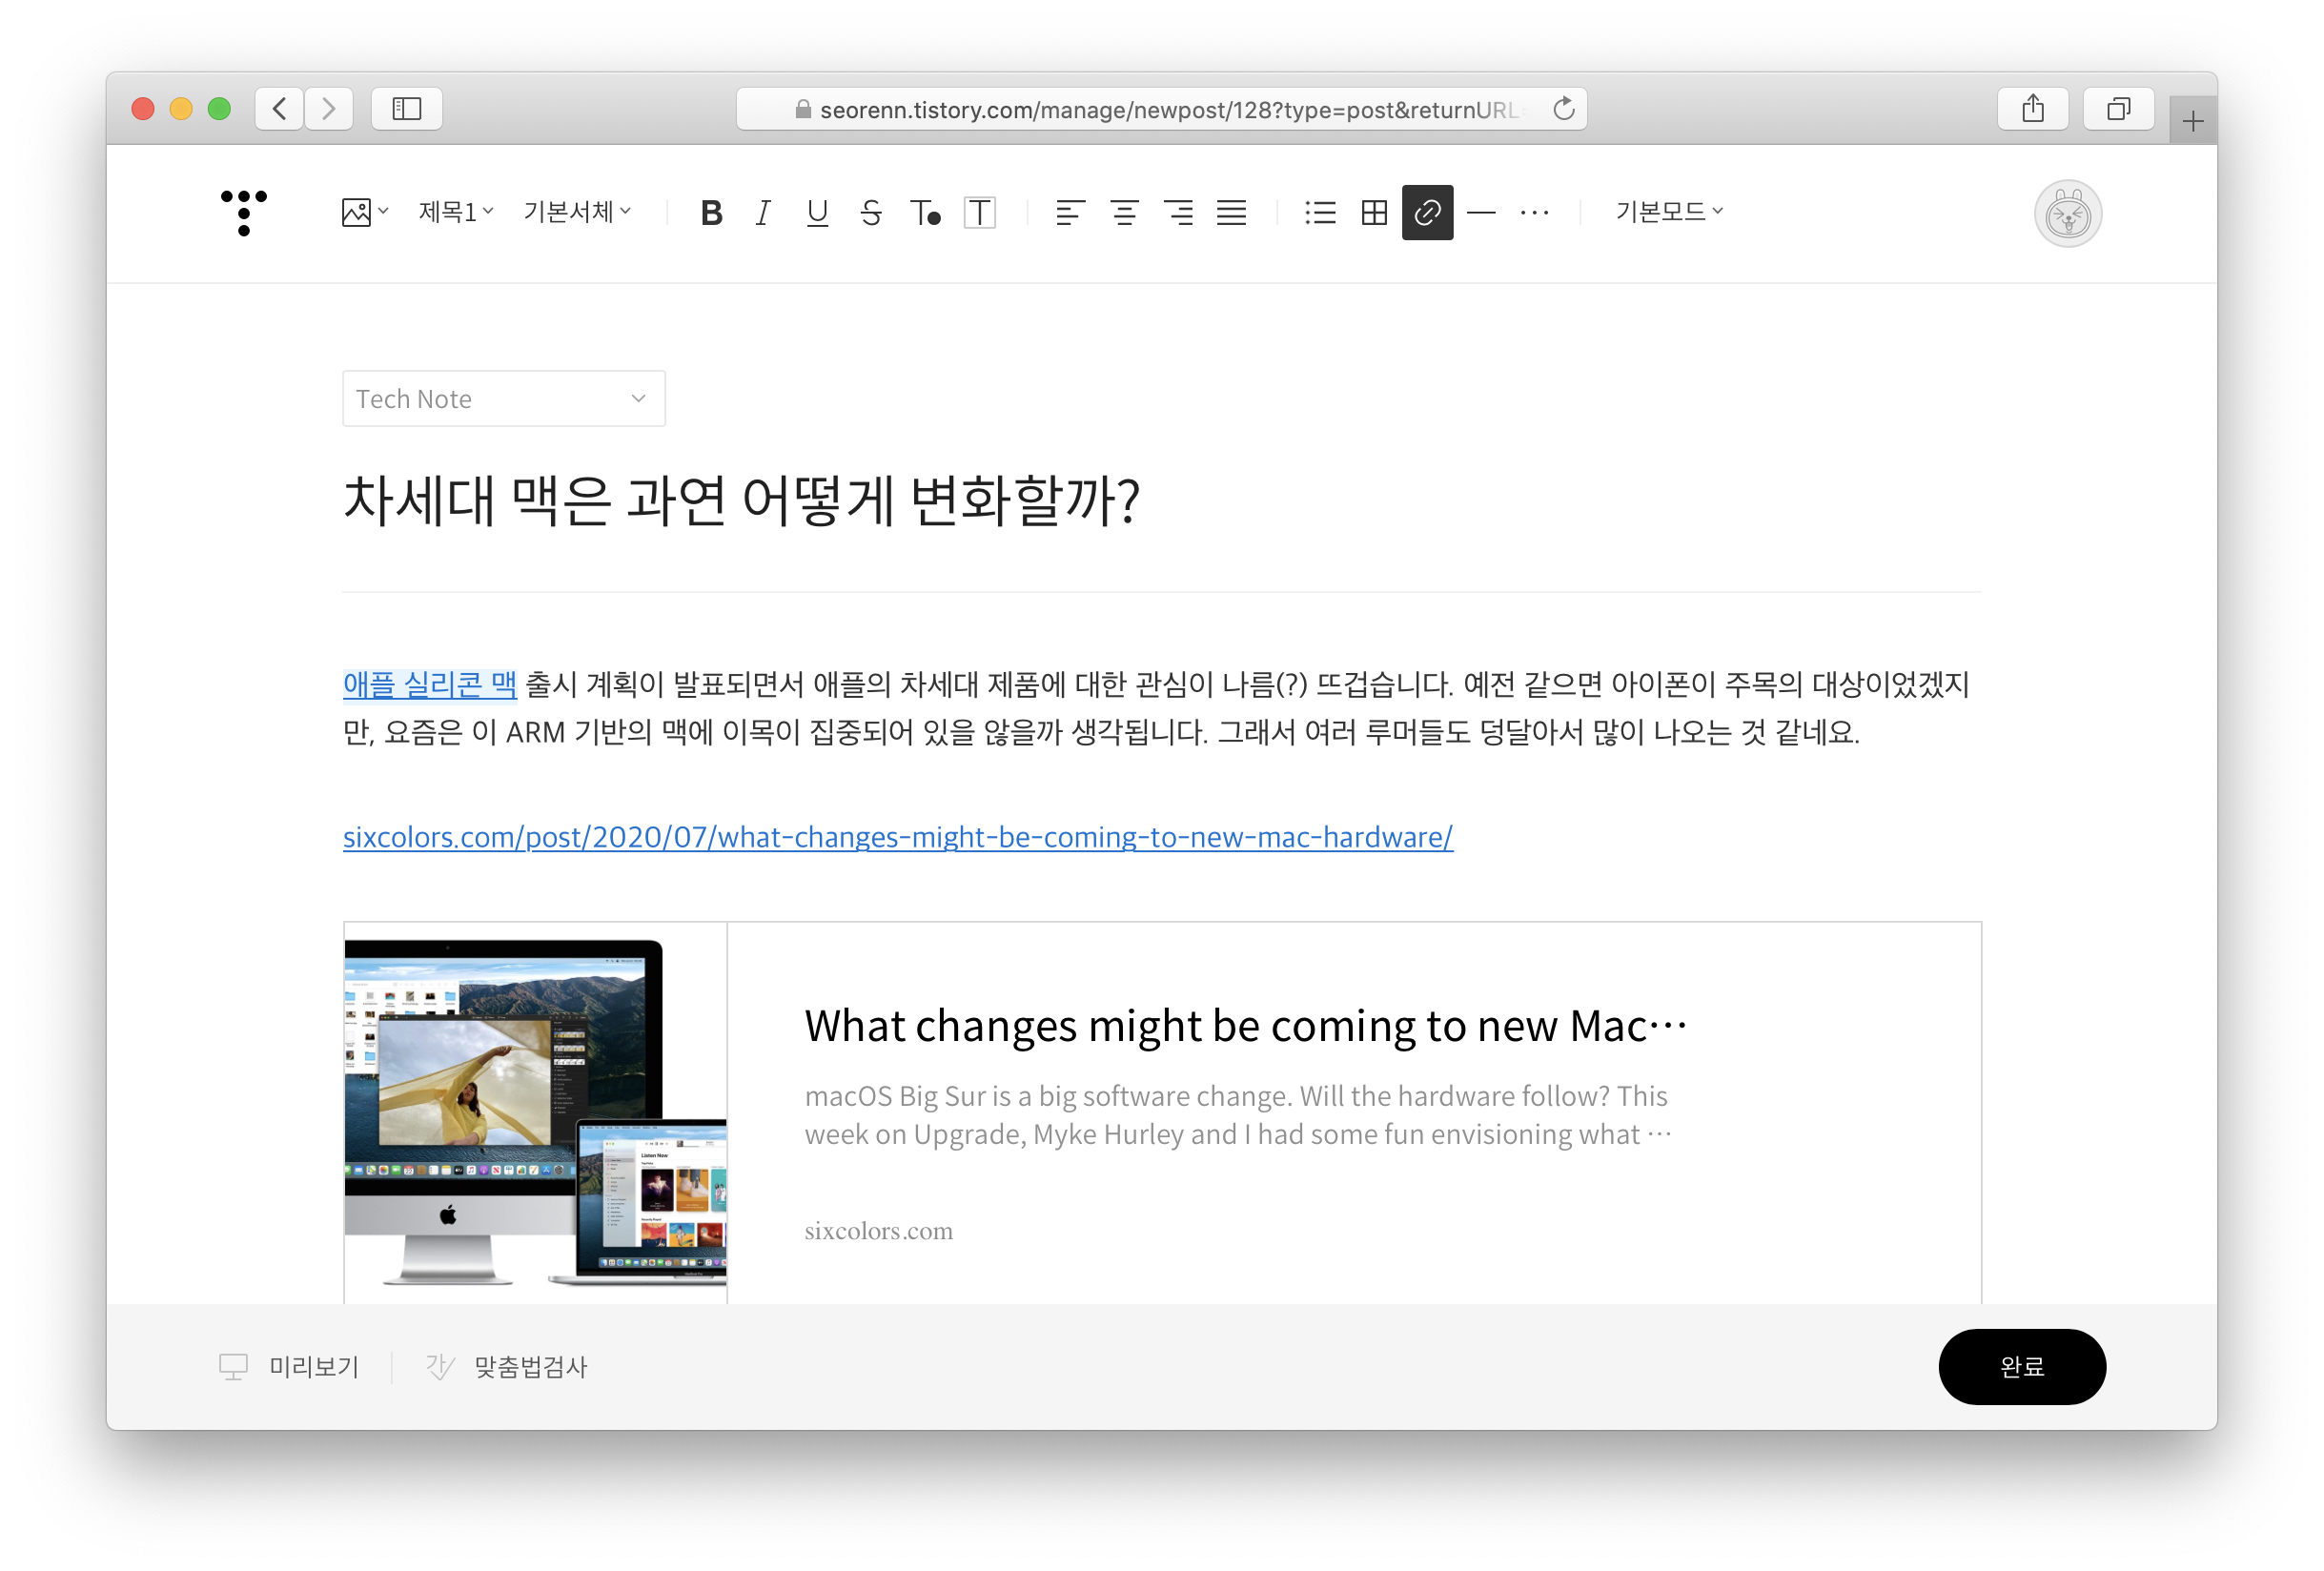
Task: Open the text color picker
Action: (925, 212)
